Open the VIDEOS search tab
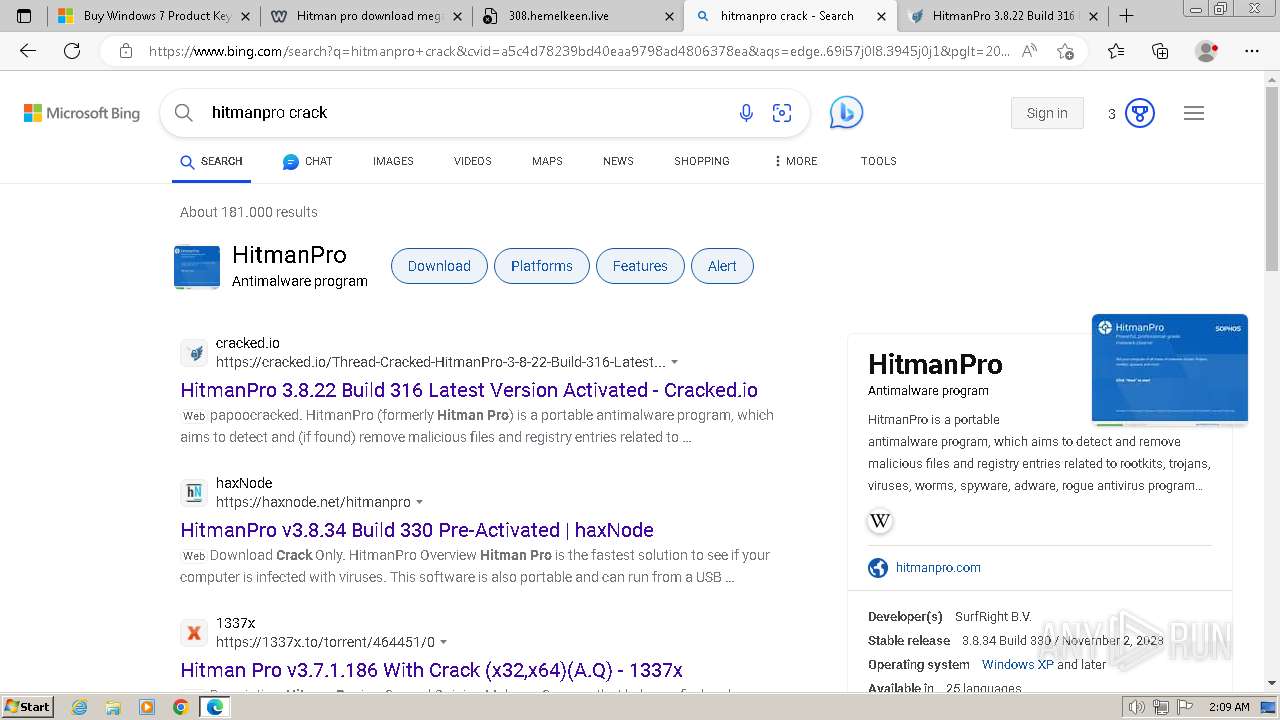1280x720 pixels. [x=472, y=161]
